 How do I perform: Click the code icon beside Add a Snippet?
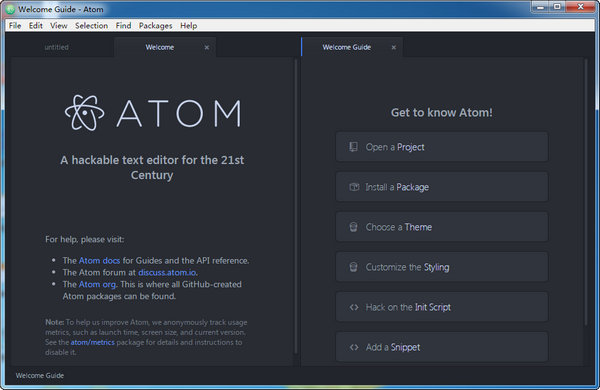click(354, 347)
